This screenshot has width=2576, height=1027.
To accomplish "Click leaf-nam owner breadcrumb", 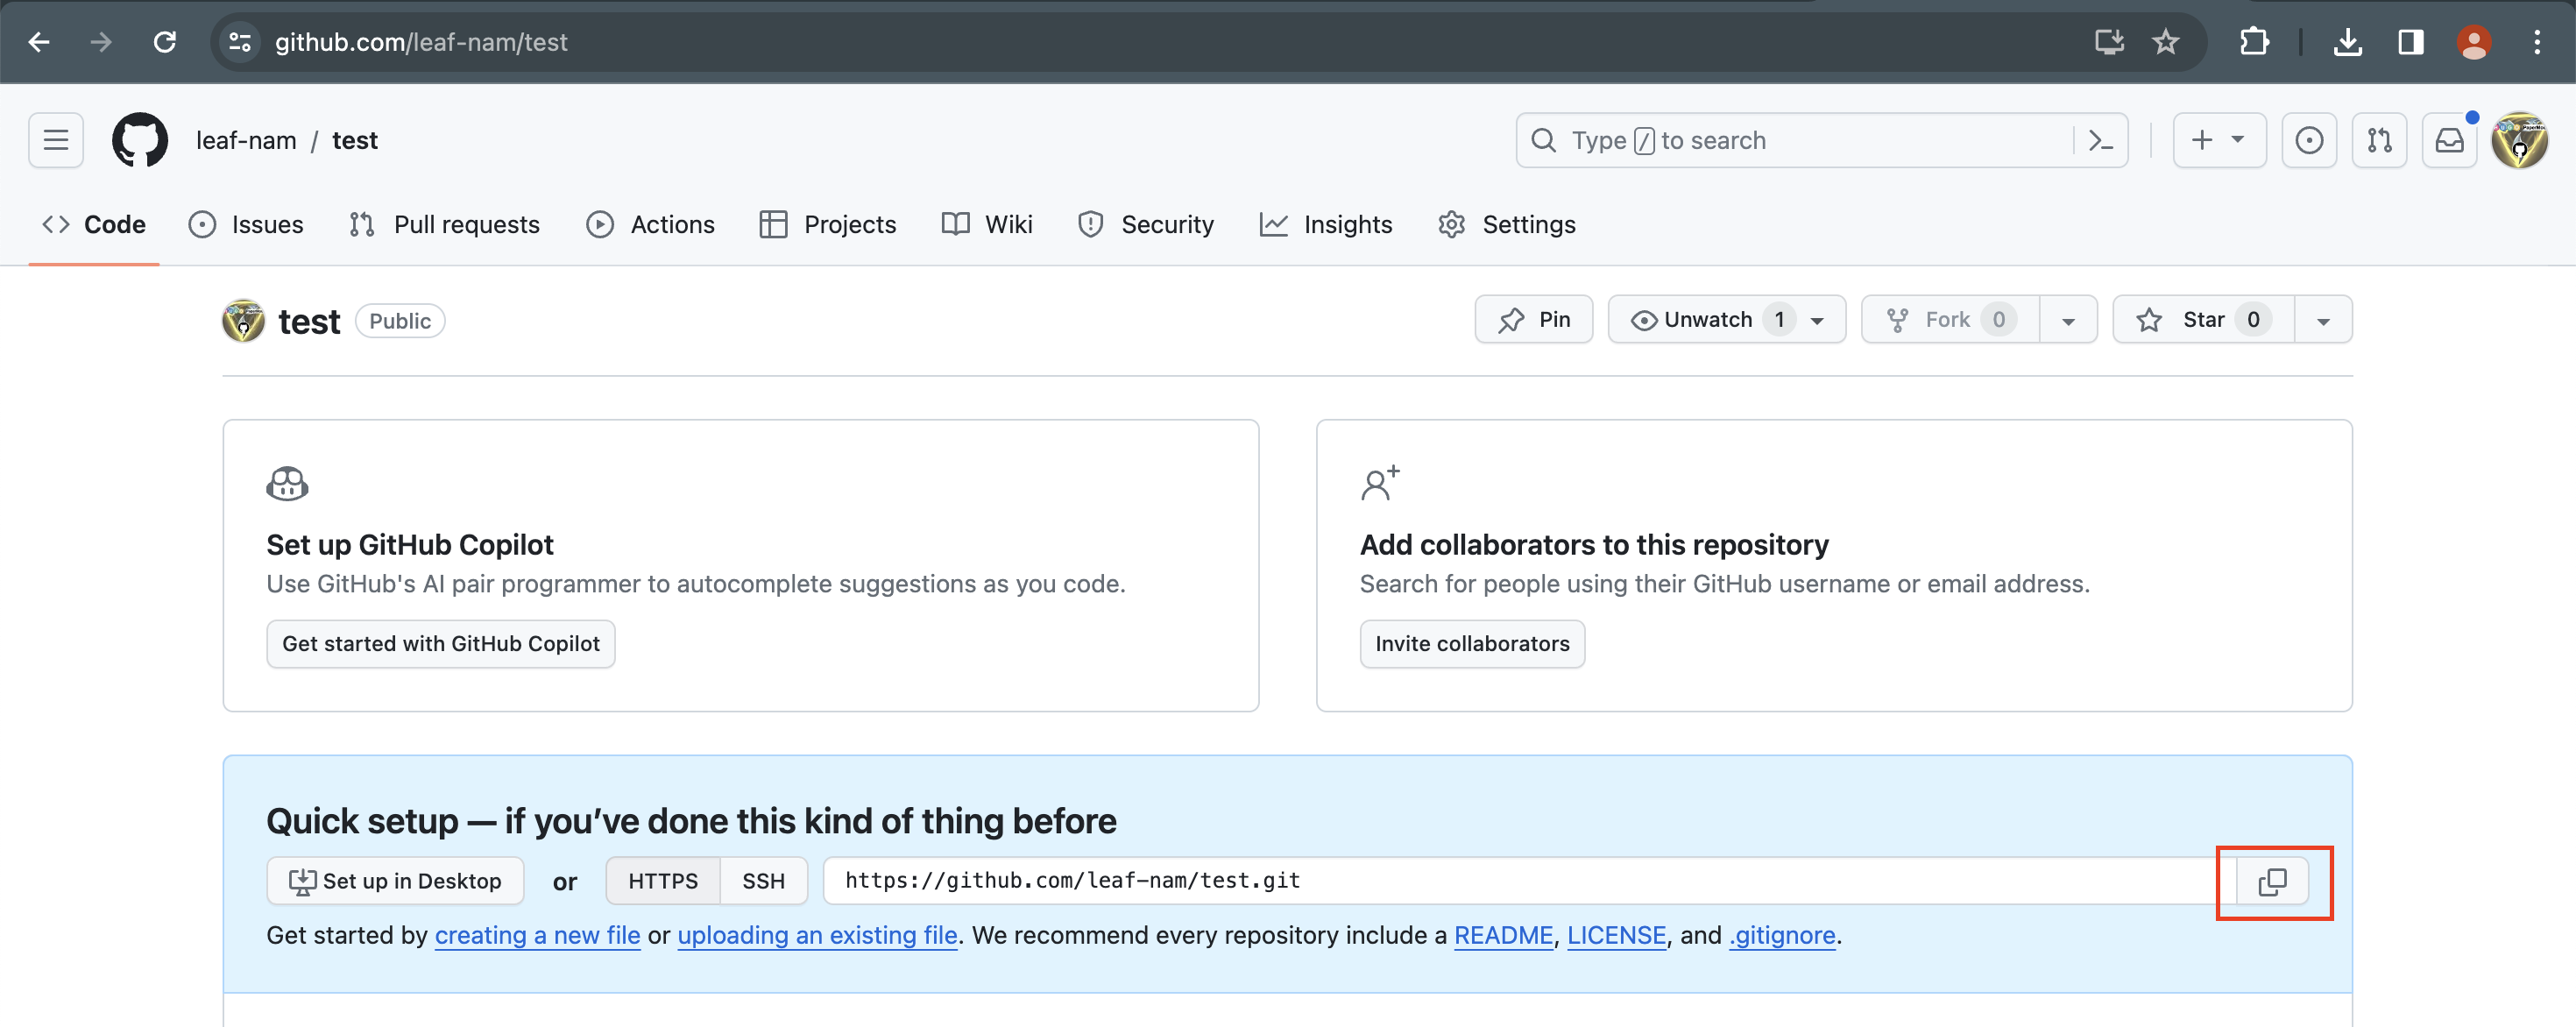I will pos(246,140).
